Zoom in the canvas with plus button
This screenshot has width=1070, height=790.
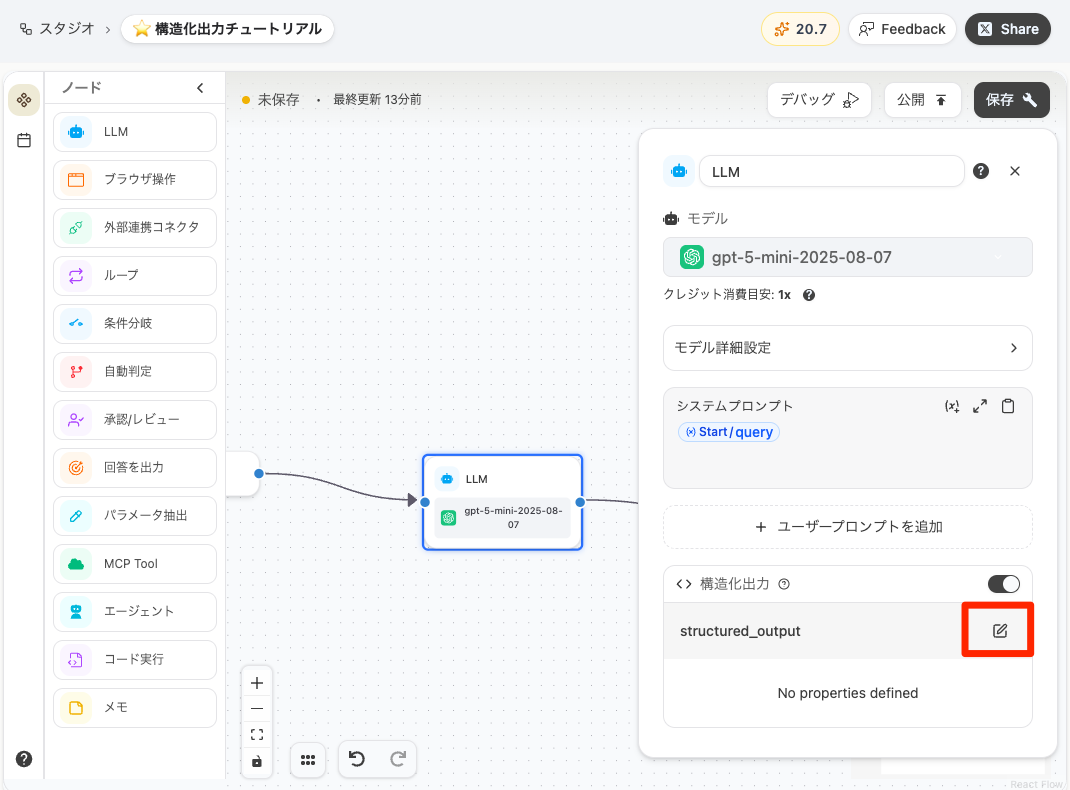pyautogui.click(x=257, y=683)
